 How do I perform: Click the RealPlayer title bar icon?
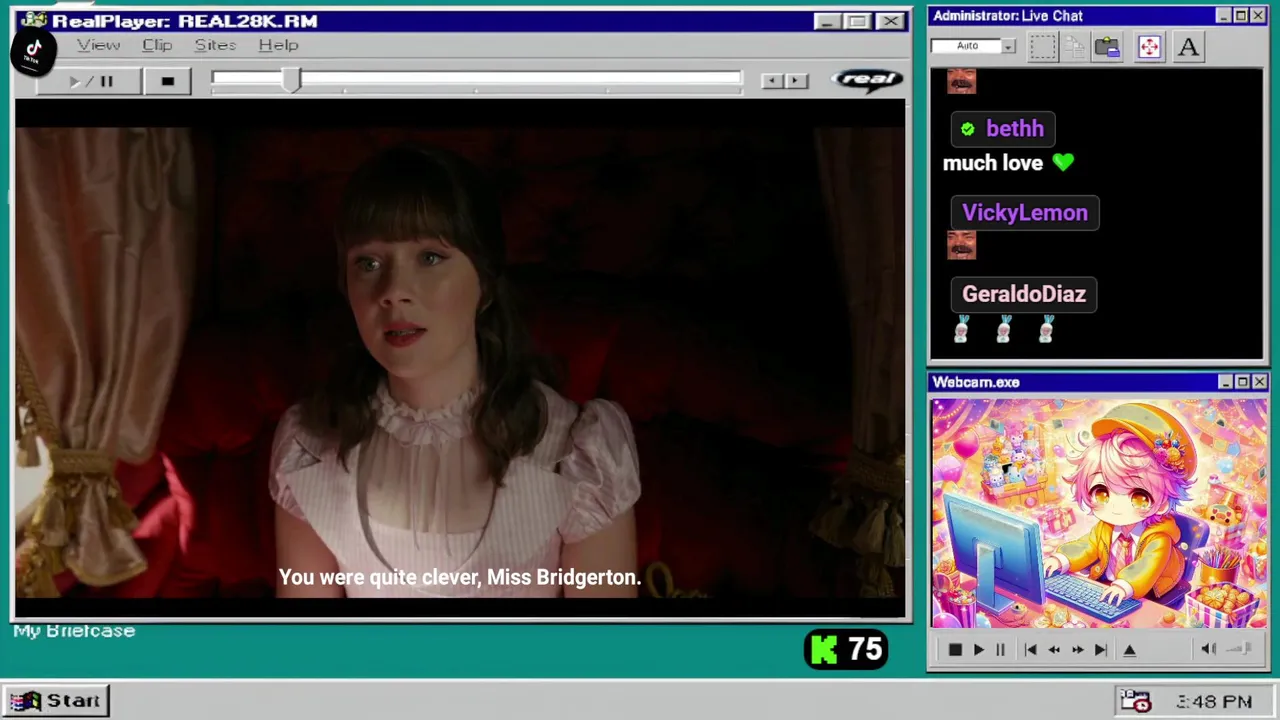click(32, 20)
